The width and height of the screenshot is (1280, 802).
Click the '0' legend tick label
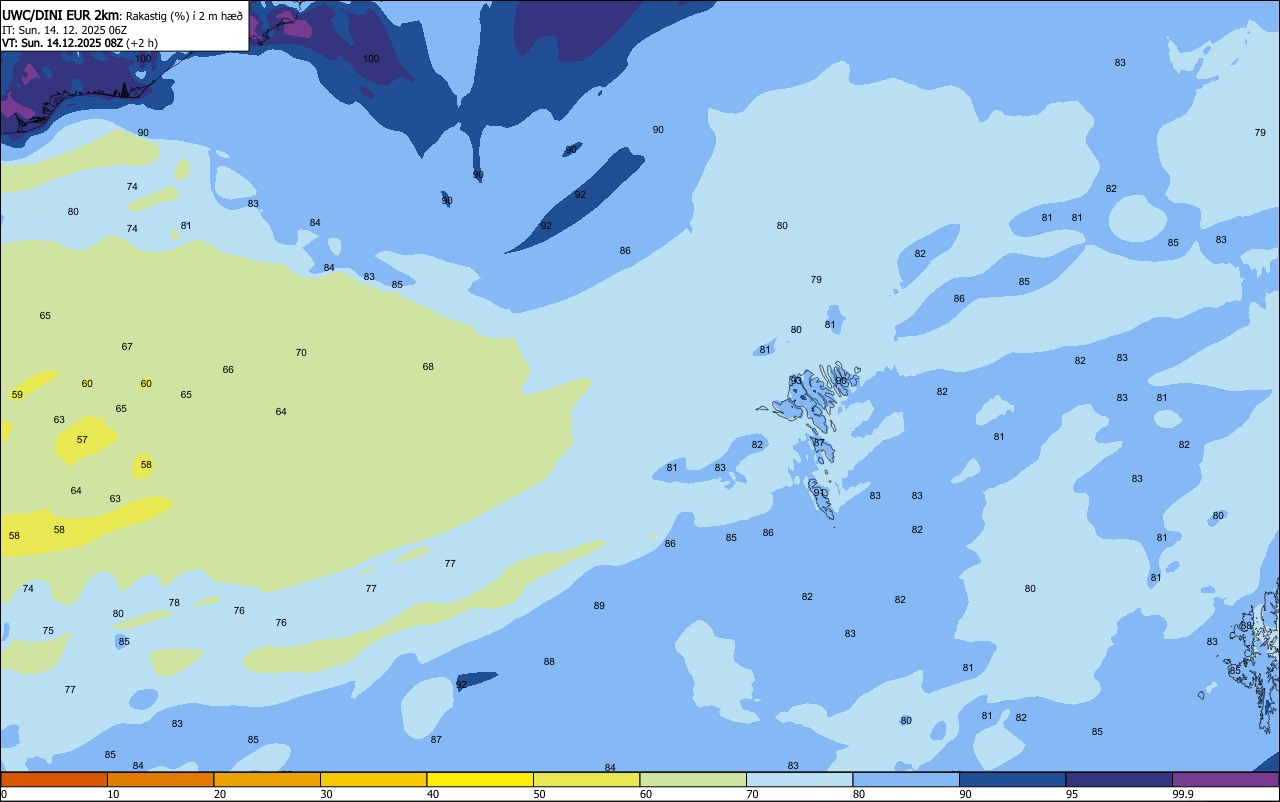[x=4, y=794]
